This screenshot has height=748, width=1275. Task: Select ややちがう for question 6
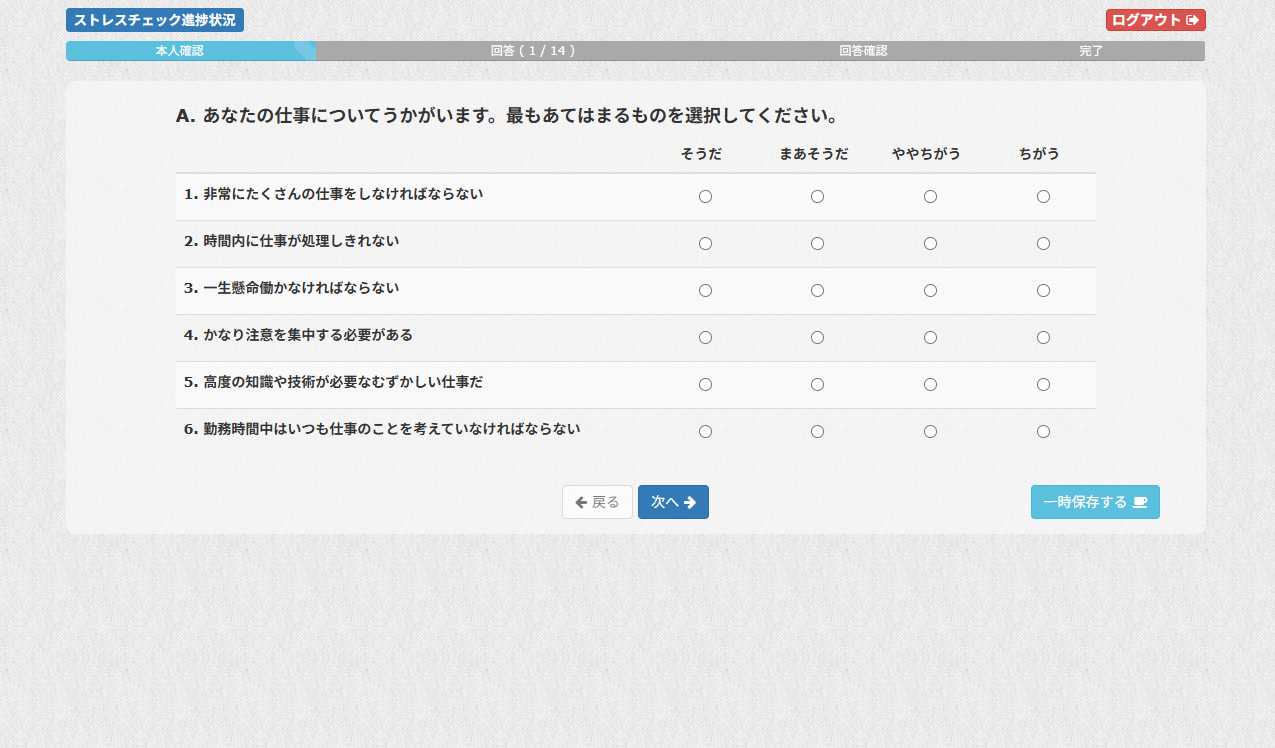point(930,432)
